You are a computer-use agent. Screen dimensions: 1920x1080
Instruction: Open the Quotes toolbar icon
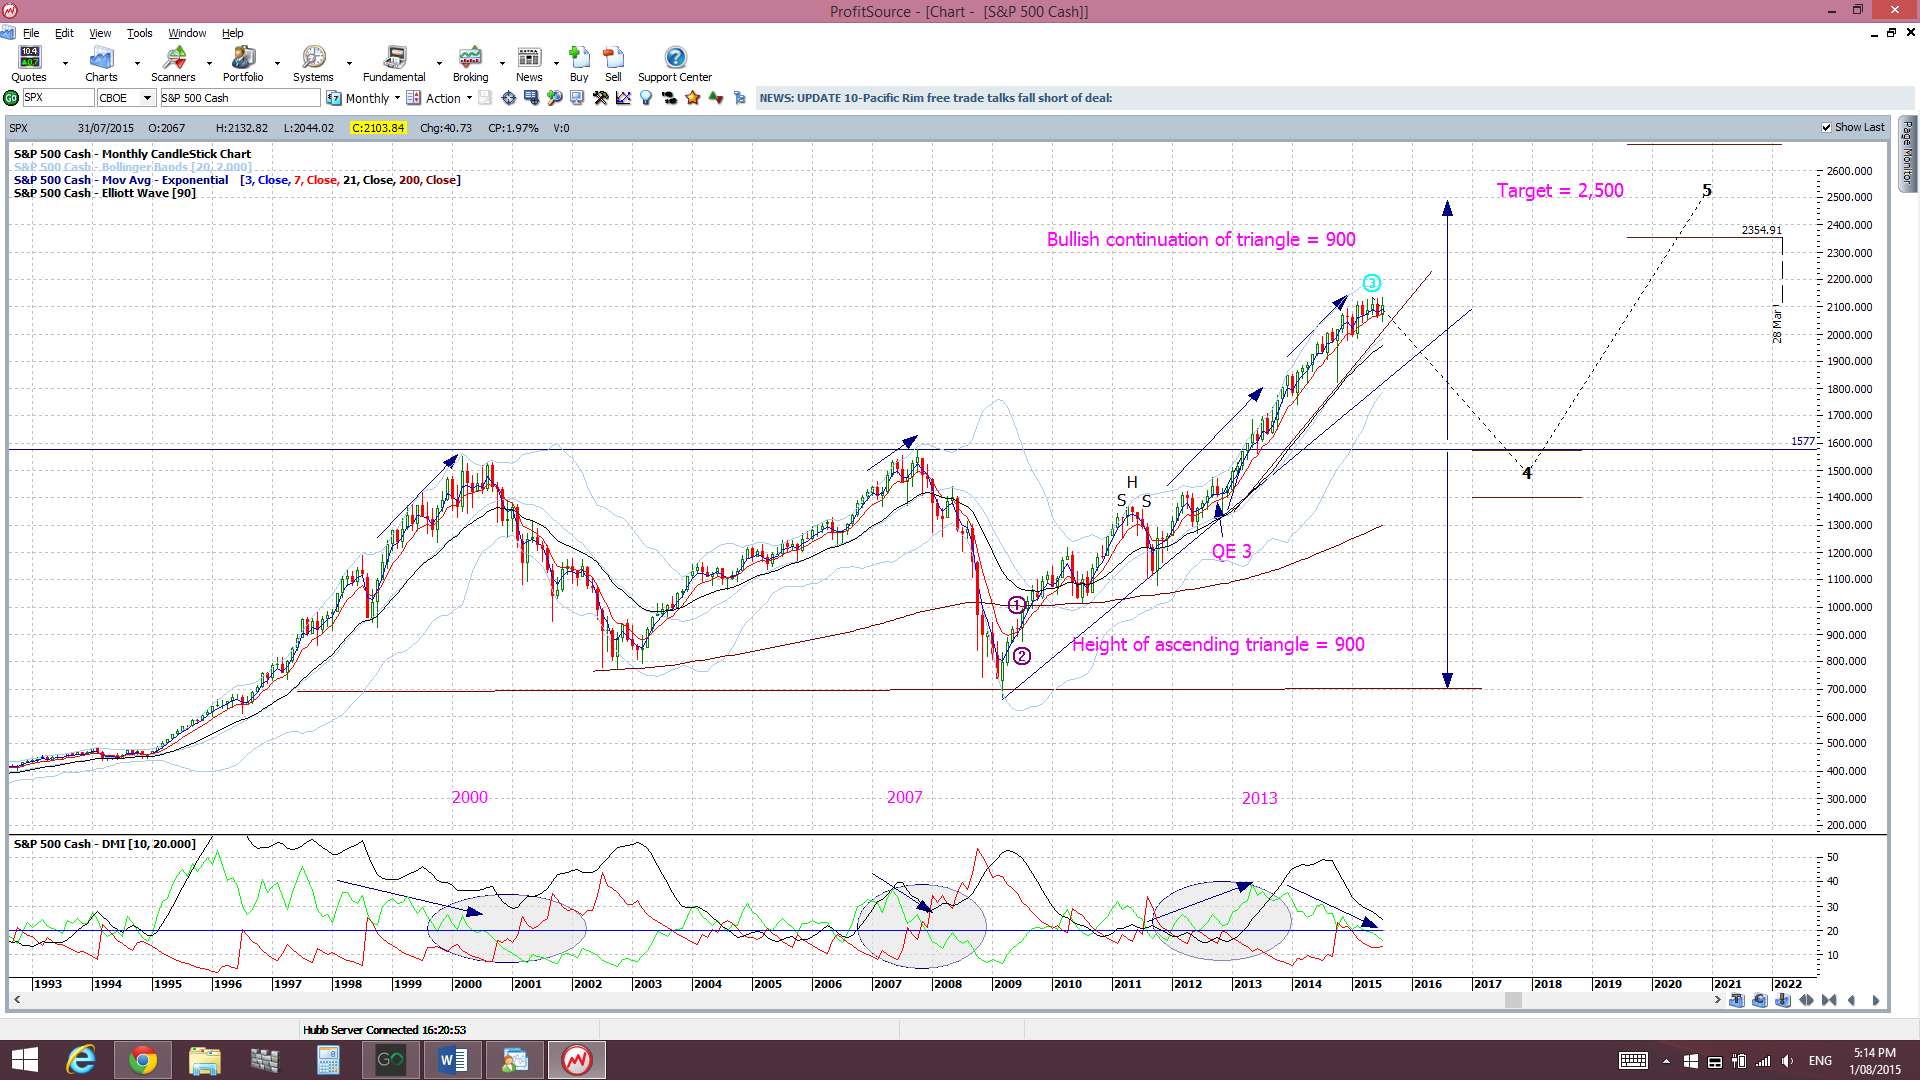click(x=29, y=64)
